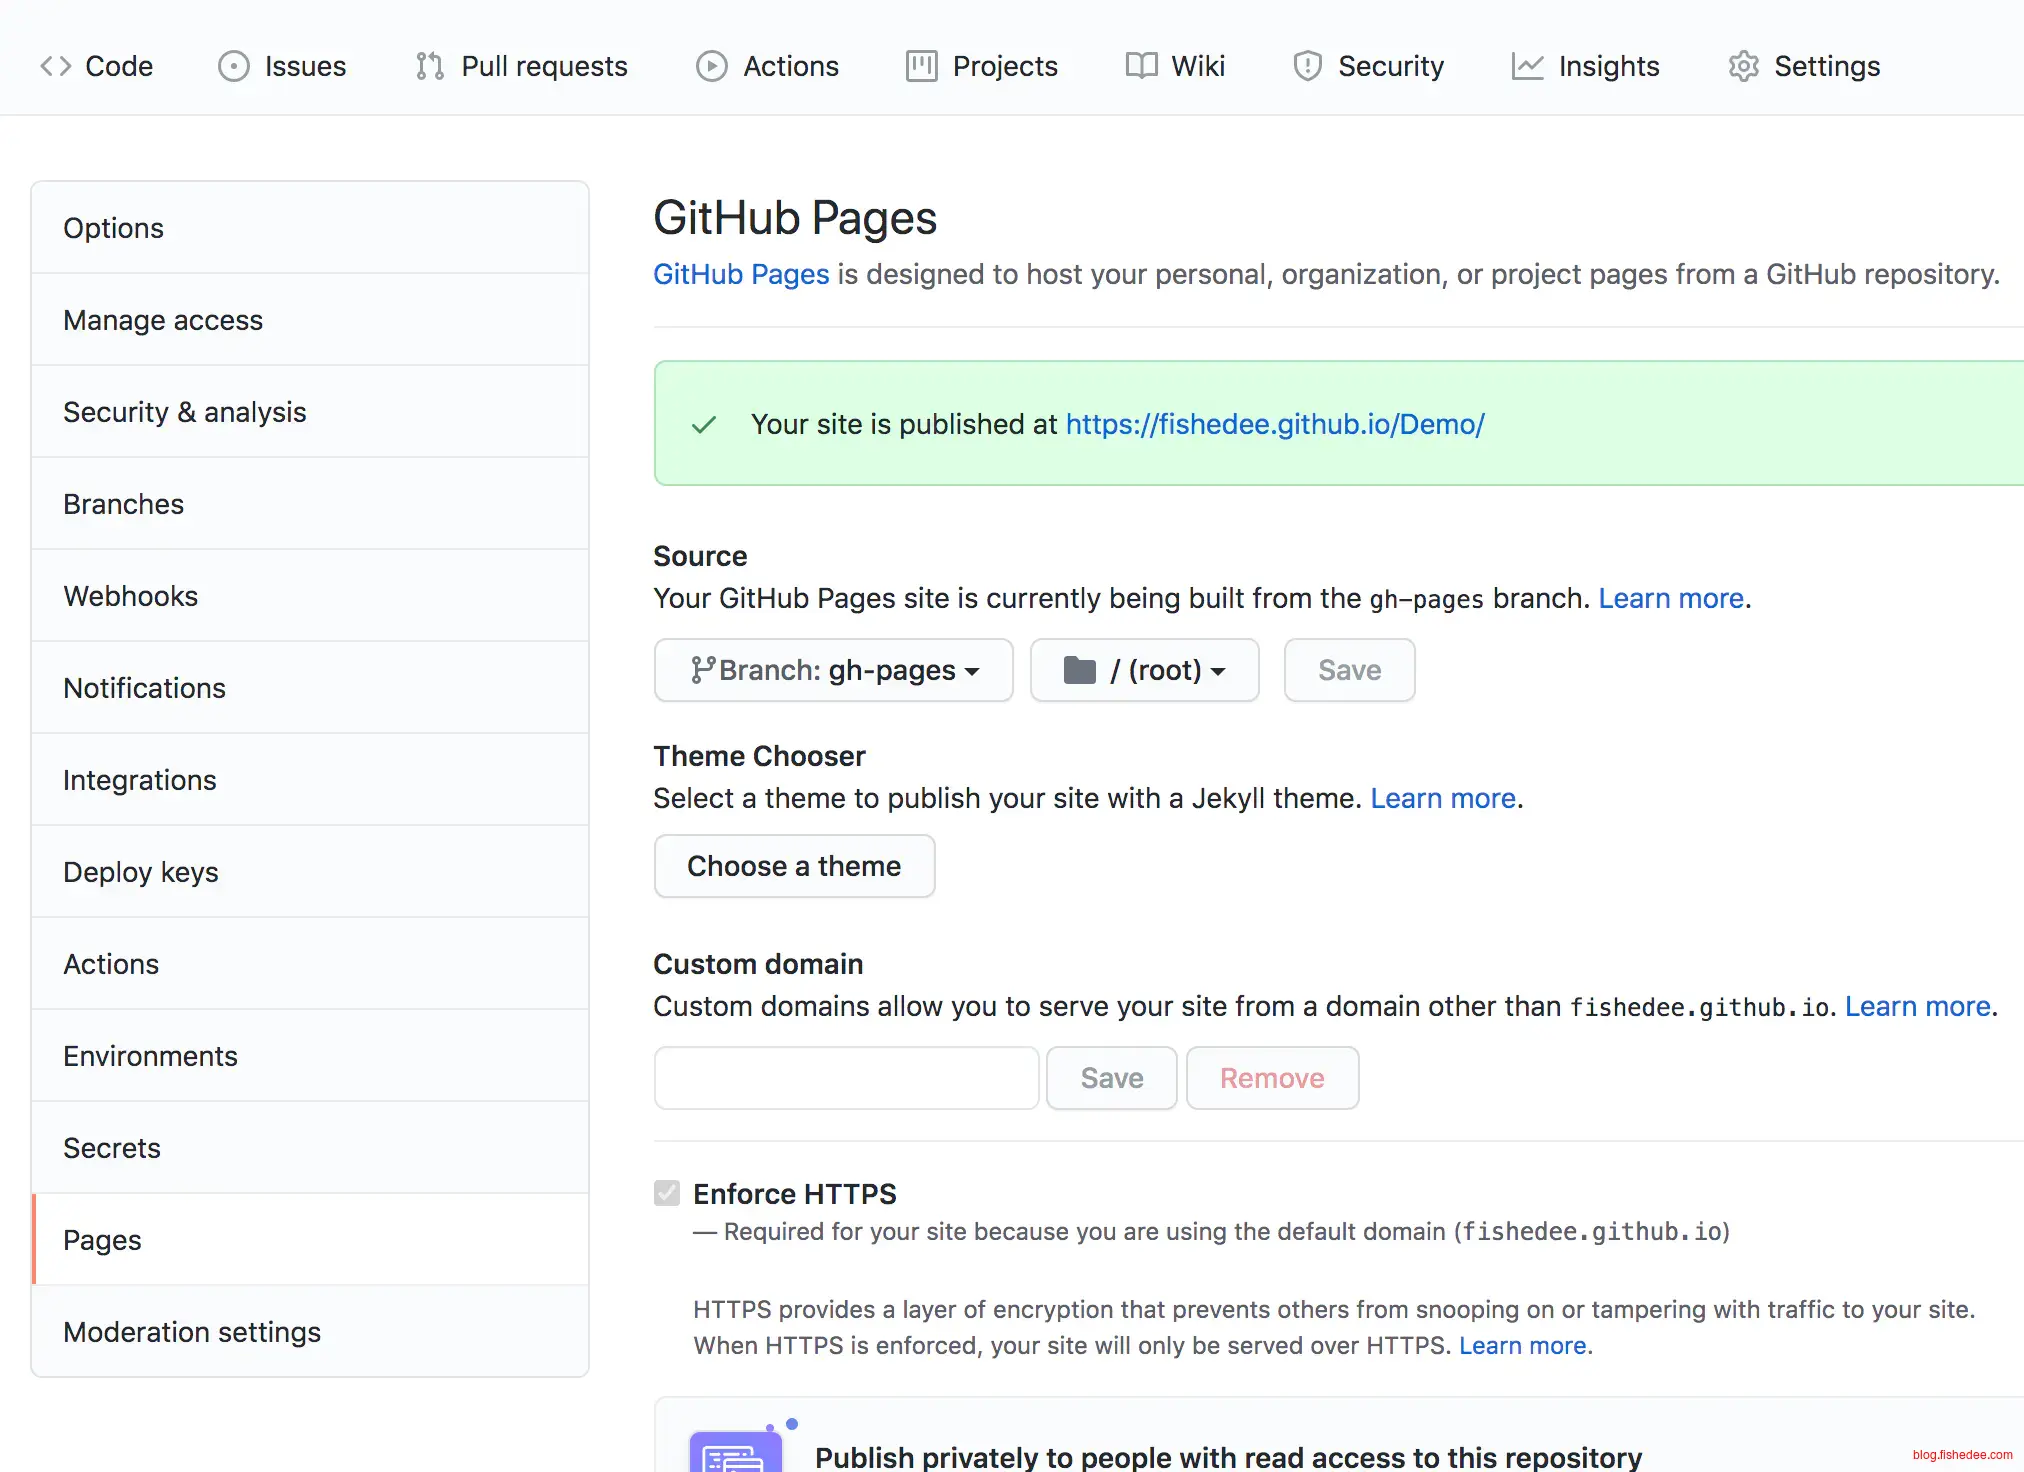
Task: Toggle the Enforce HTTPS checkbox
Action: (667, 1193)
